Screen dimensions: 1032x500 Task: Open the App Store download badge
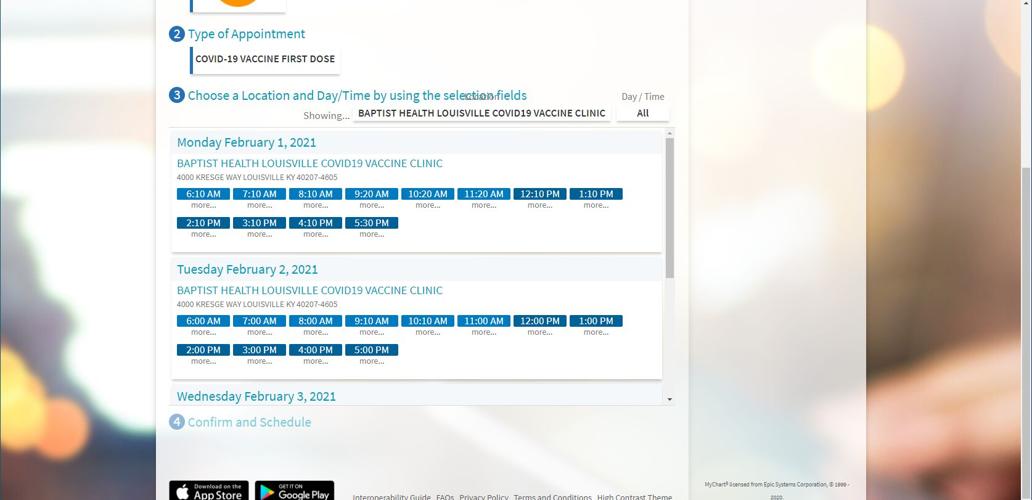[209, 491]
